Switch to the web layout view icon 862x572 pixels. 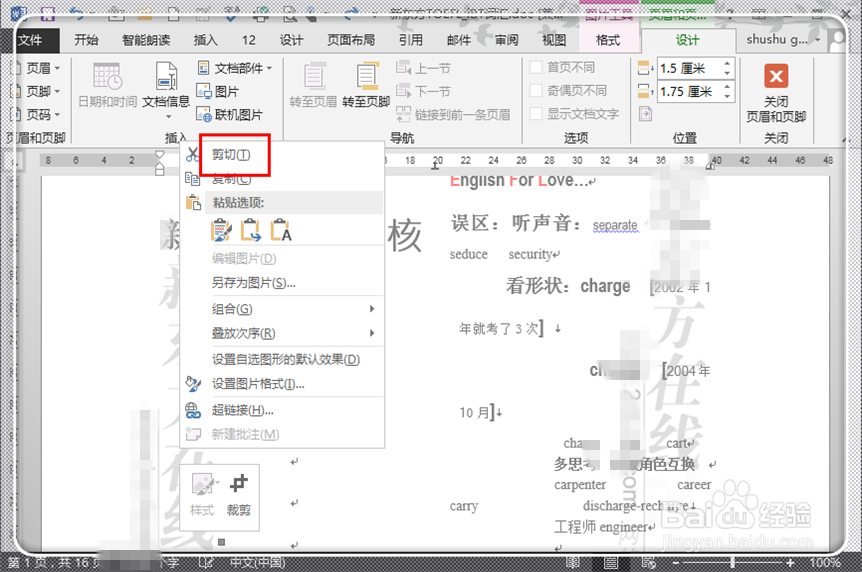tap(649, 563)
